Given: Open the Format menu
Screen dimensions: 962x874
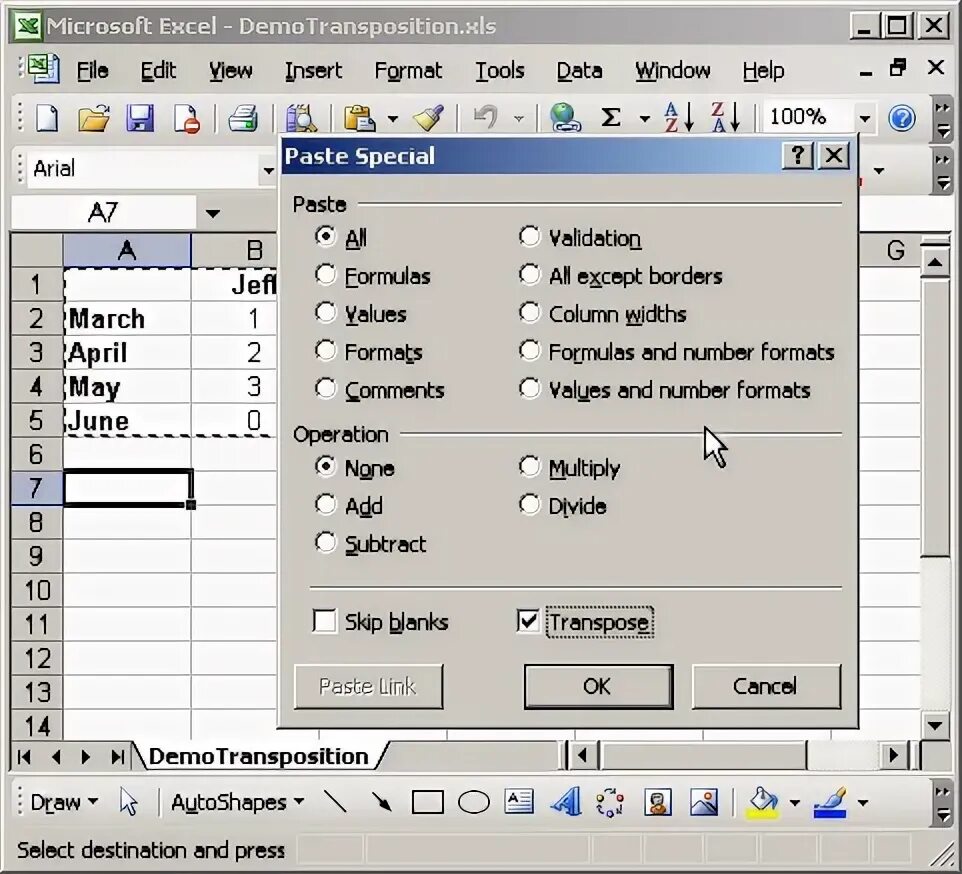Looking at the screenshot, I should (408, 71).
